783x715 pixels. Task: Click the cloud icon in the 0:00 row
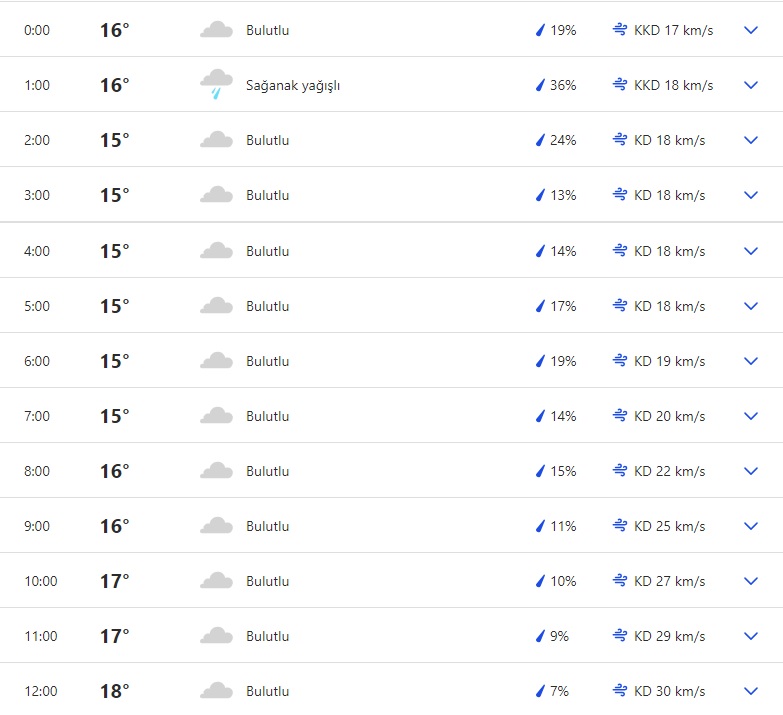(216, 30)
